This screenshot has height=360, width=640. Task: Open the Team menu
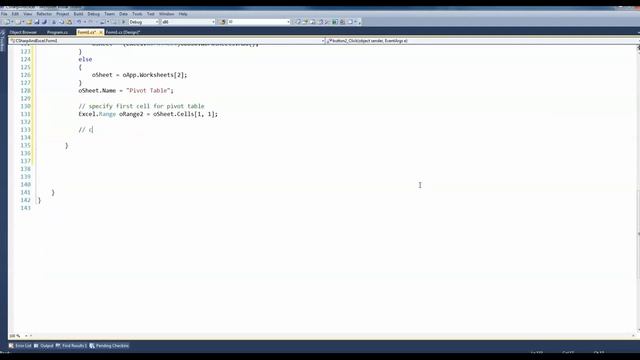tap(109, 14)
